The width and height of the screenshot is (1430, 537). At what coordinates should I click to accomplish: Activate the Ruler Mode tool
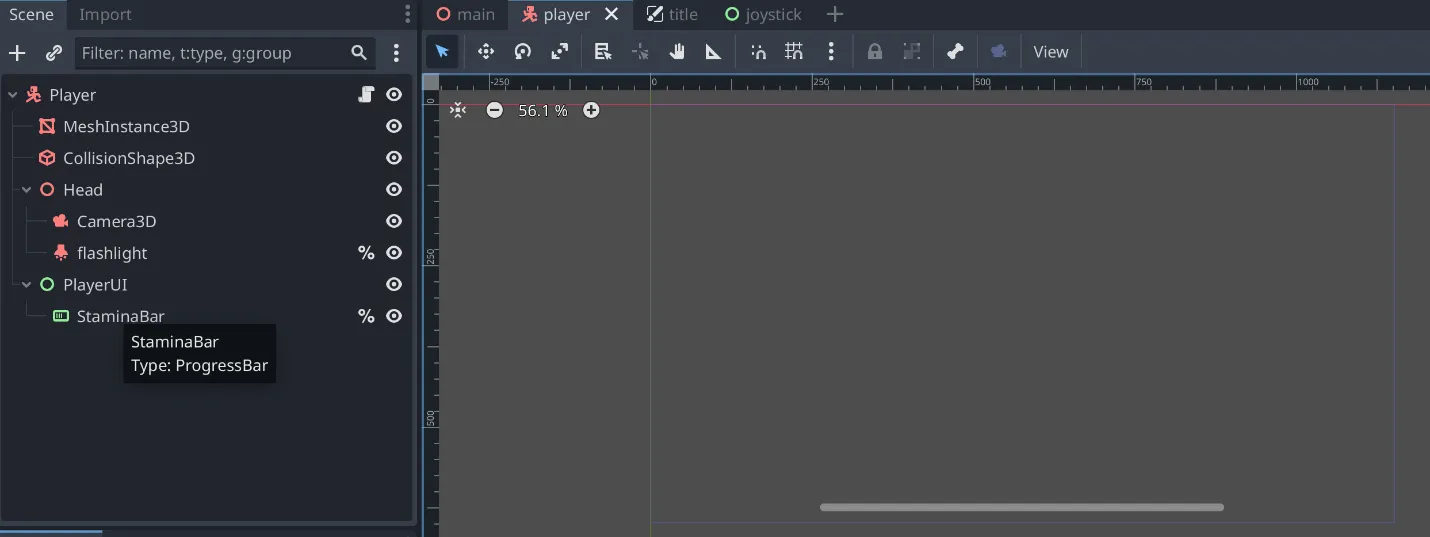(x=713, y=52)
